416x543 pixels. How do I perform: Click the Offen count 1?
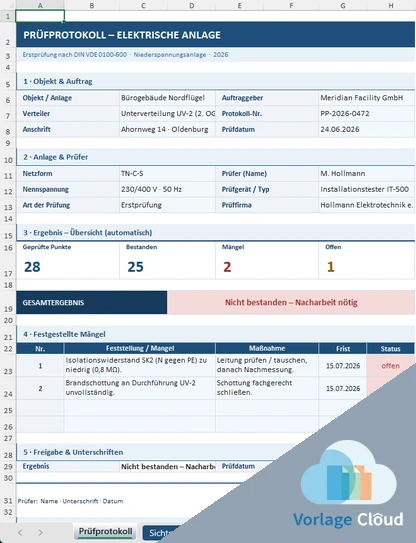[x=330, y=267]
